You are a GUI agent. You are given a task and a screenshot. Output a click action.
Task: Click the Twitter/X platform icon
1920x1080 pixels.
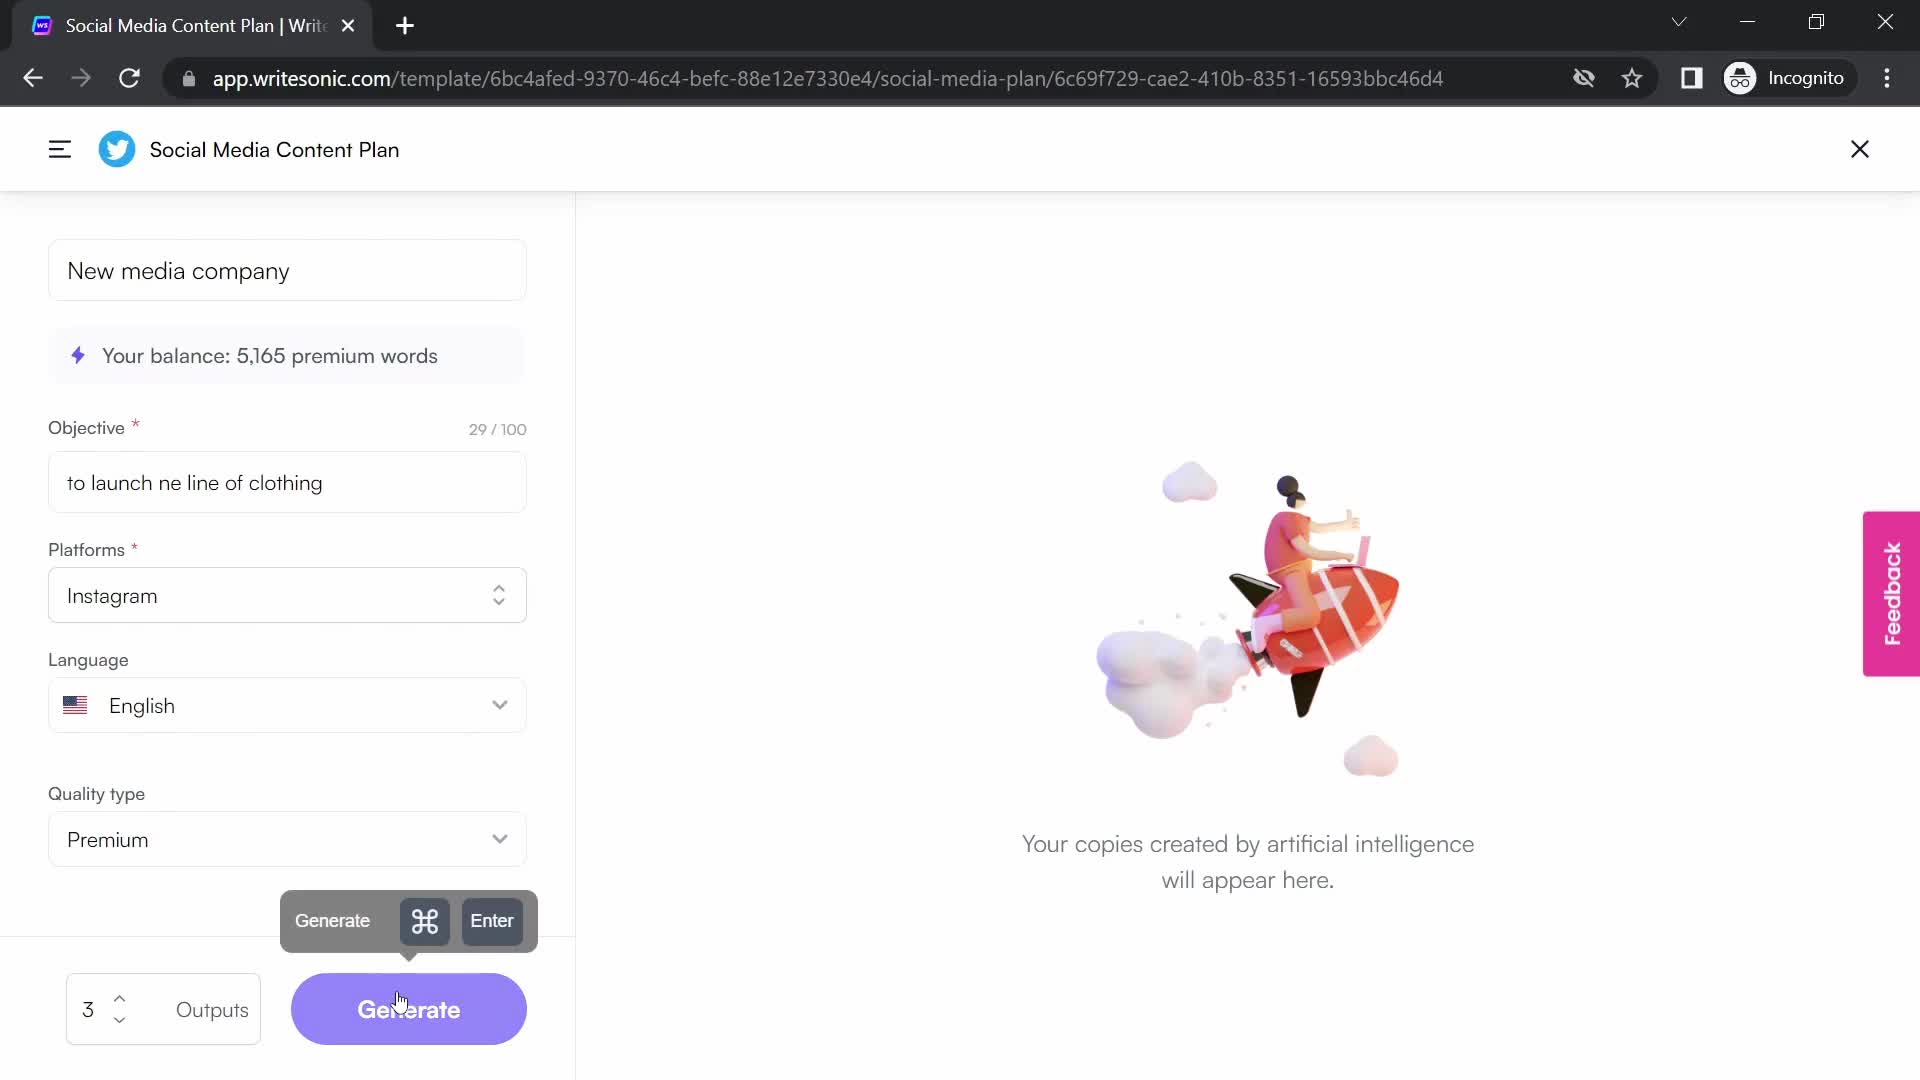click(116, 149)
